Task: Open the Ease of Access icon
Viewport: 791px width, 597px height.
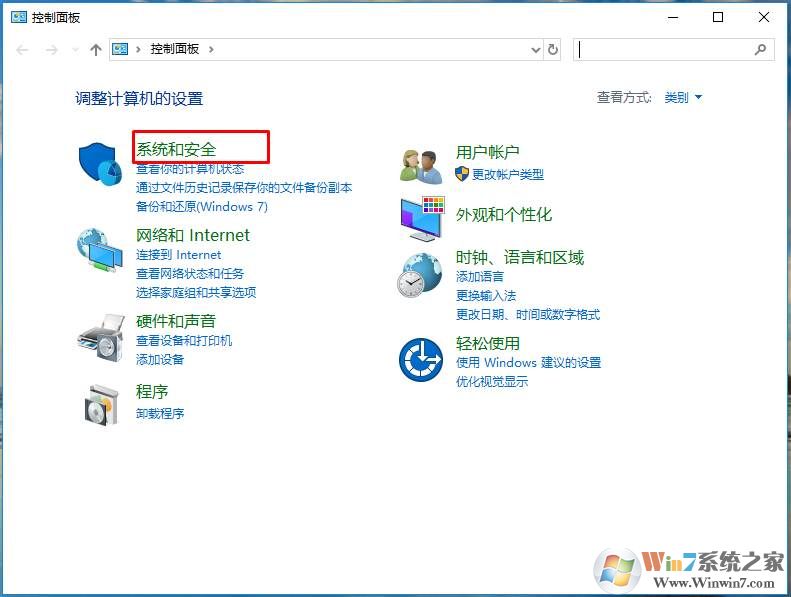Action: (421, 360)
